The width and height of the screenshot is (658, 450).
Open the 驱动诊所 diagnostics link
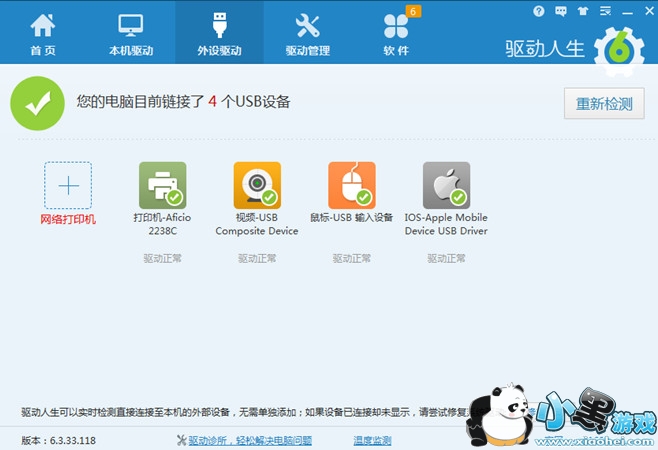pos(250,440)
